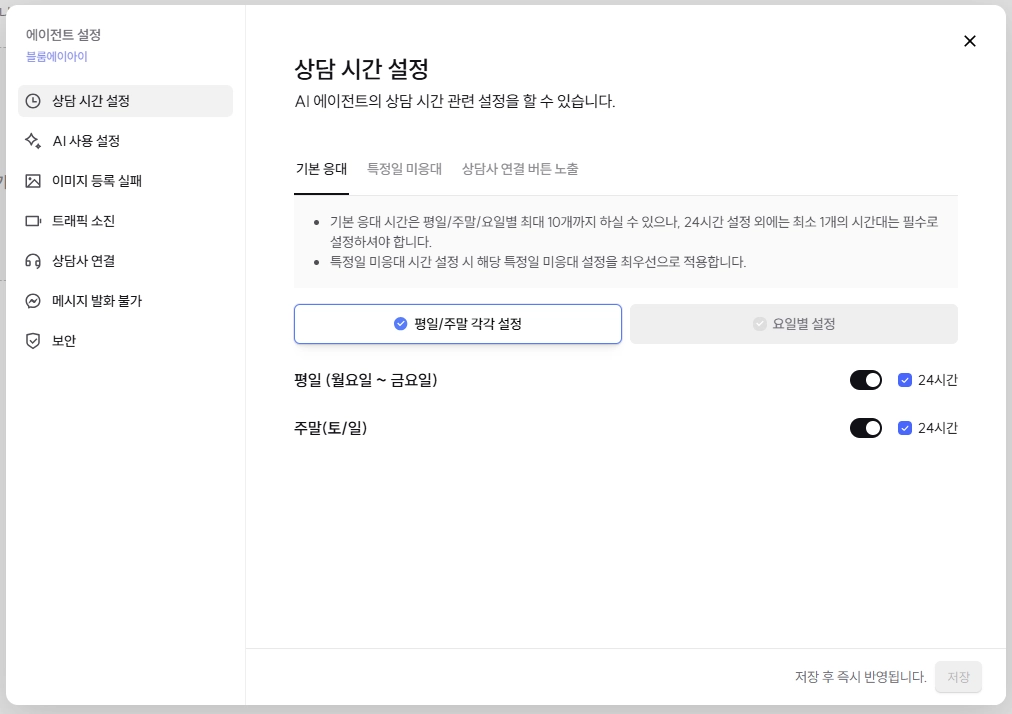Click the sparkle icon beside AI 사용 설정

[x=33, y=141]
